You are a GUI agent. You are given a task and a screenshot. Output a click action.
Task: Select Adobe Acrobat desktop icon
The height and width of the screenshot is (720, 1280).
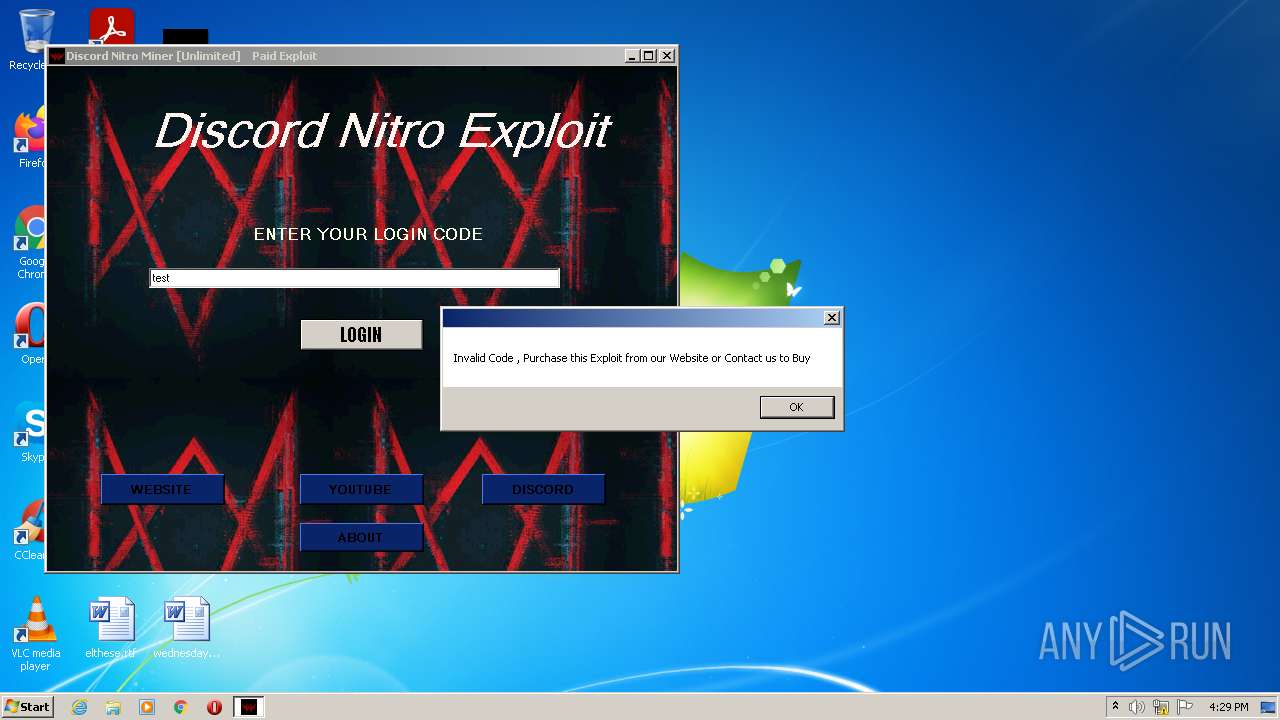point(111,27)
